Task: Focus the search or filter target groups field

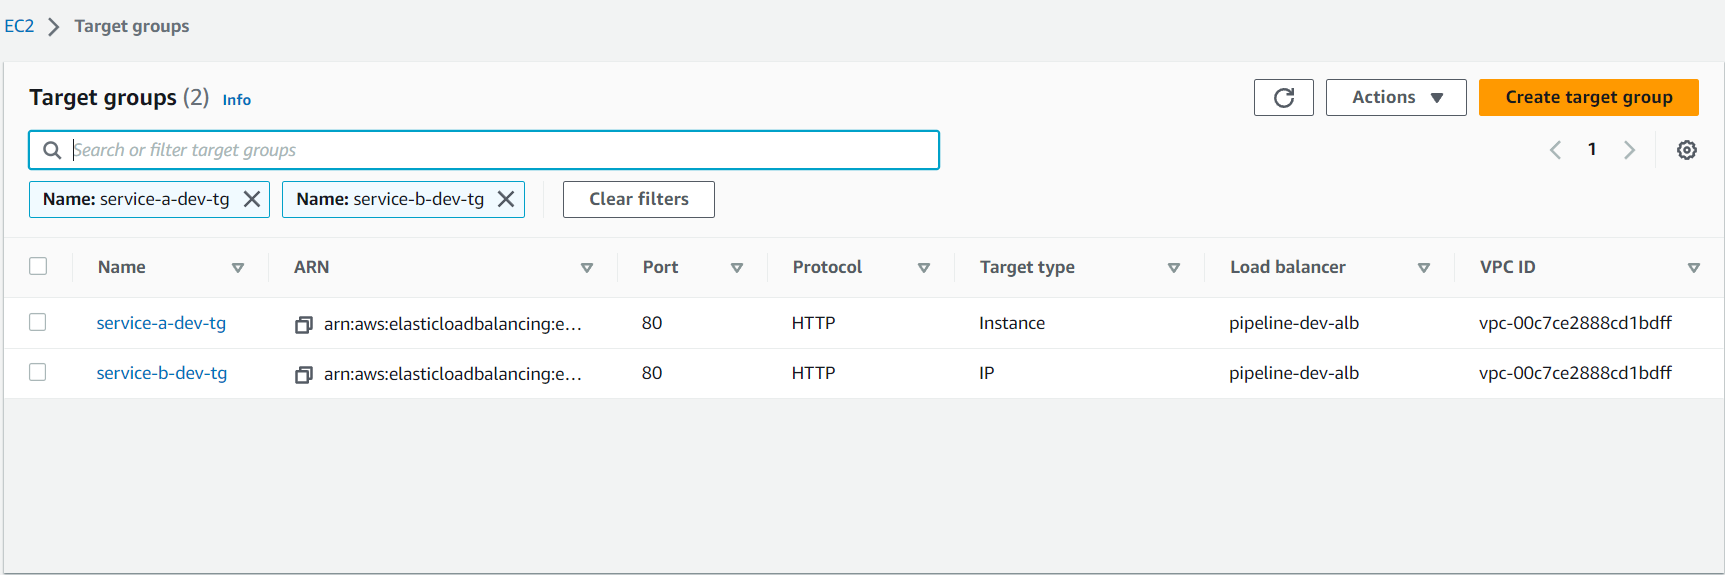Action: [x=484, y=150]
